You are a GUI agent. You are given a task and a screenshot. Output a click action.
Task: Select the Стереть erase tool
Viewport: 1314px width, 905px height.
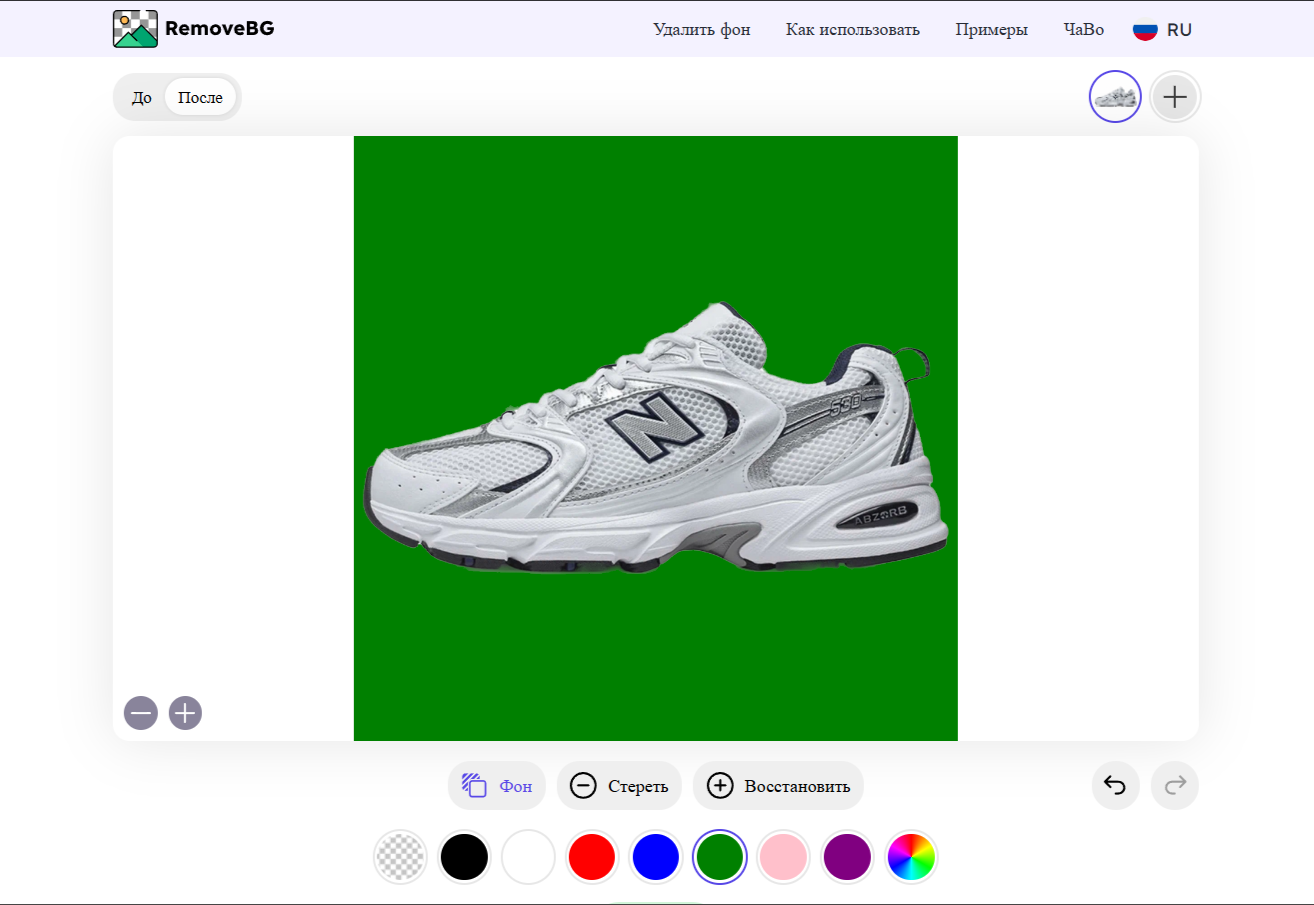coord(619,786)
